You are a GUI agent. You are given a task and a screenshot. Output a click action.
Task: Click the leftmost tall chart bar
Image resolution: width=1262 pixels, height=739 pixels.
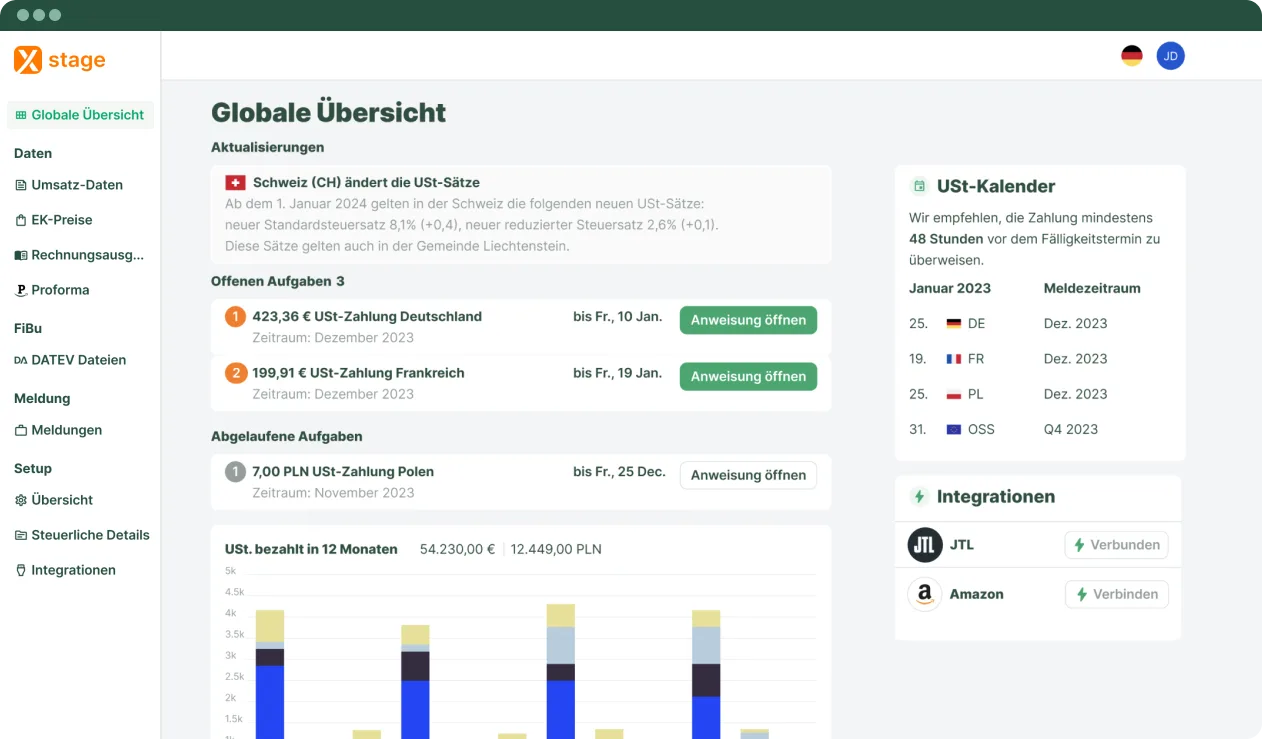(270, 674)
